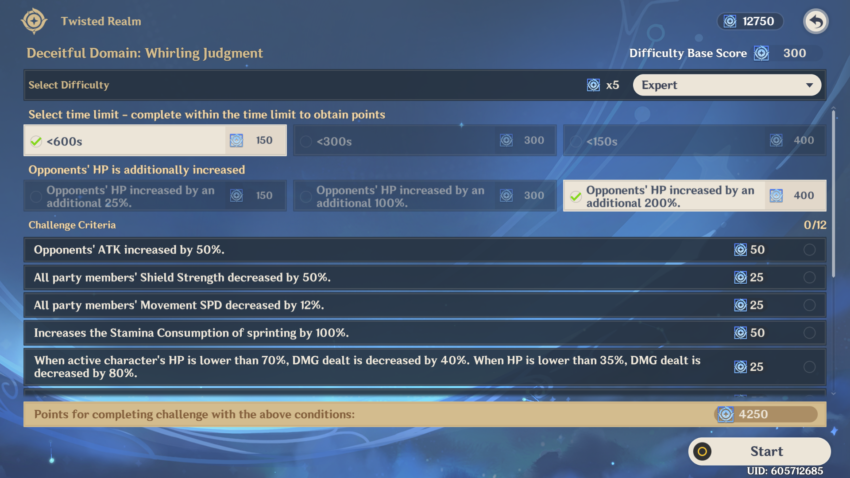Click the 12750 total points currency icon

click(729, 21)
